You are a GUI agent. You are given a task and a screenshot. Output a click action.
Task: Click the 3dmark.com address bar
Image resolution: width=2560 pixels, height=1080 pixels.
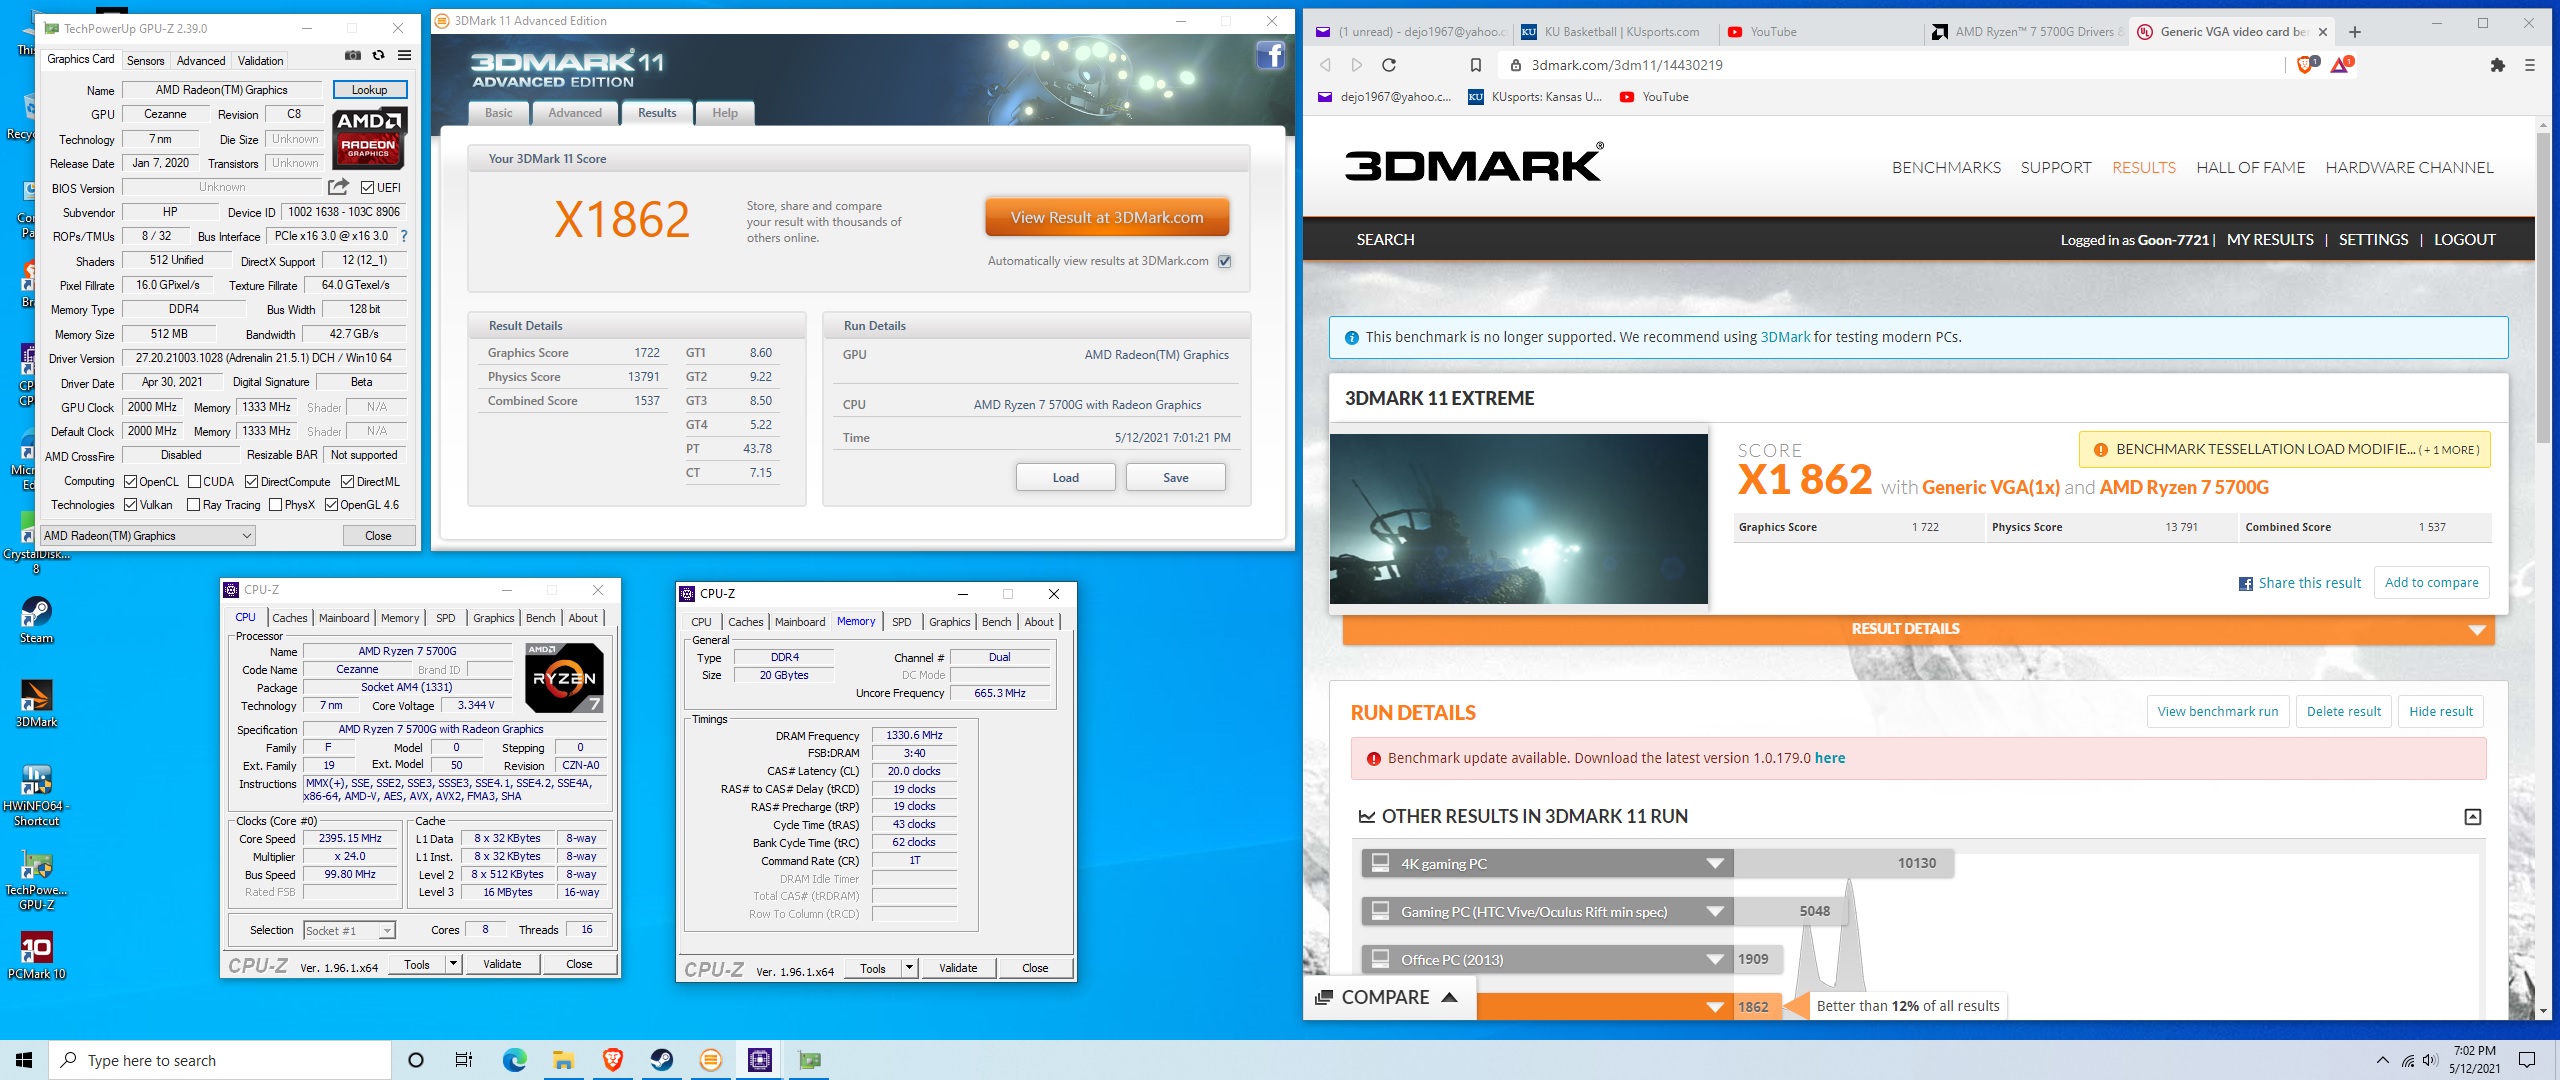point(1890,65)
